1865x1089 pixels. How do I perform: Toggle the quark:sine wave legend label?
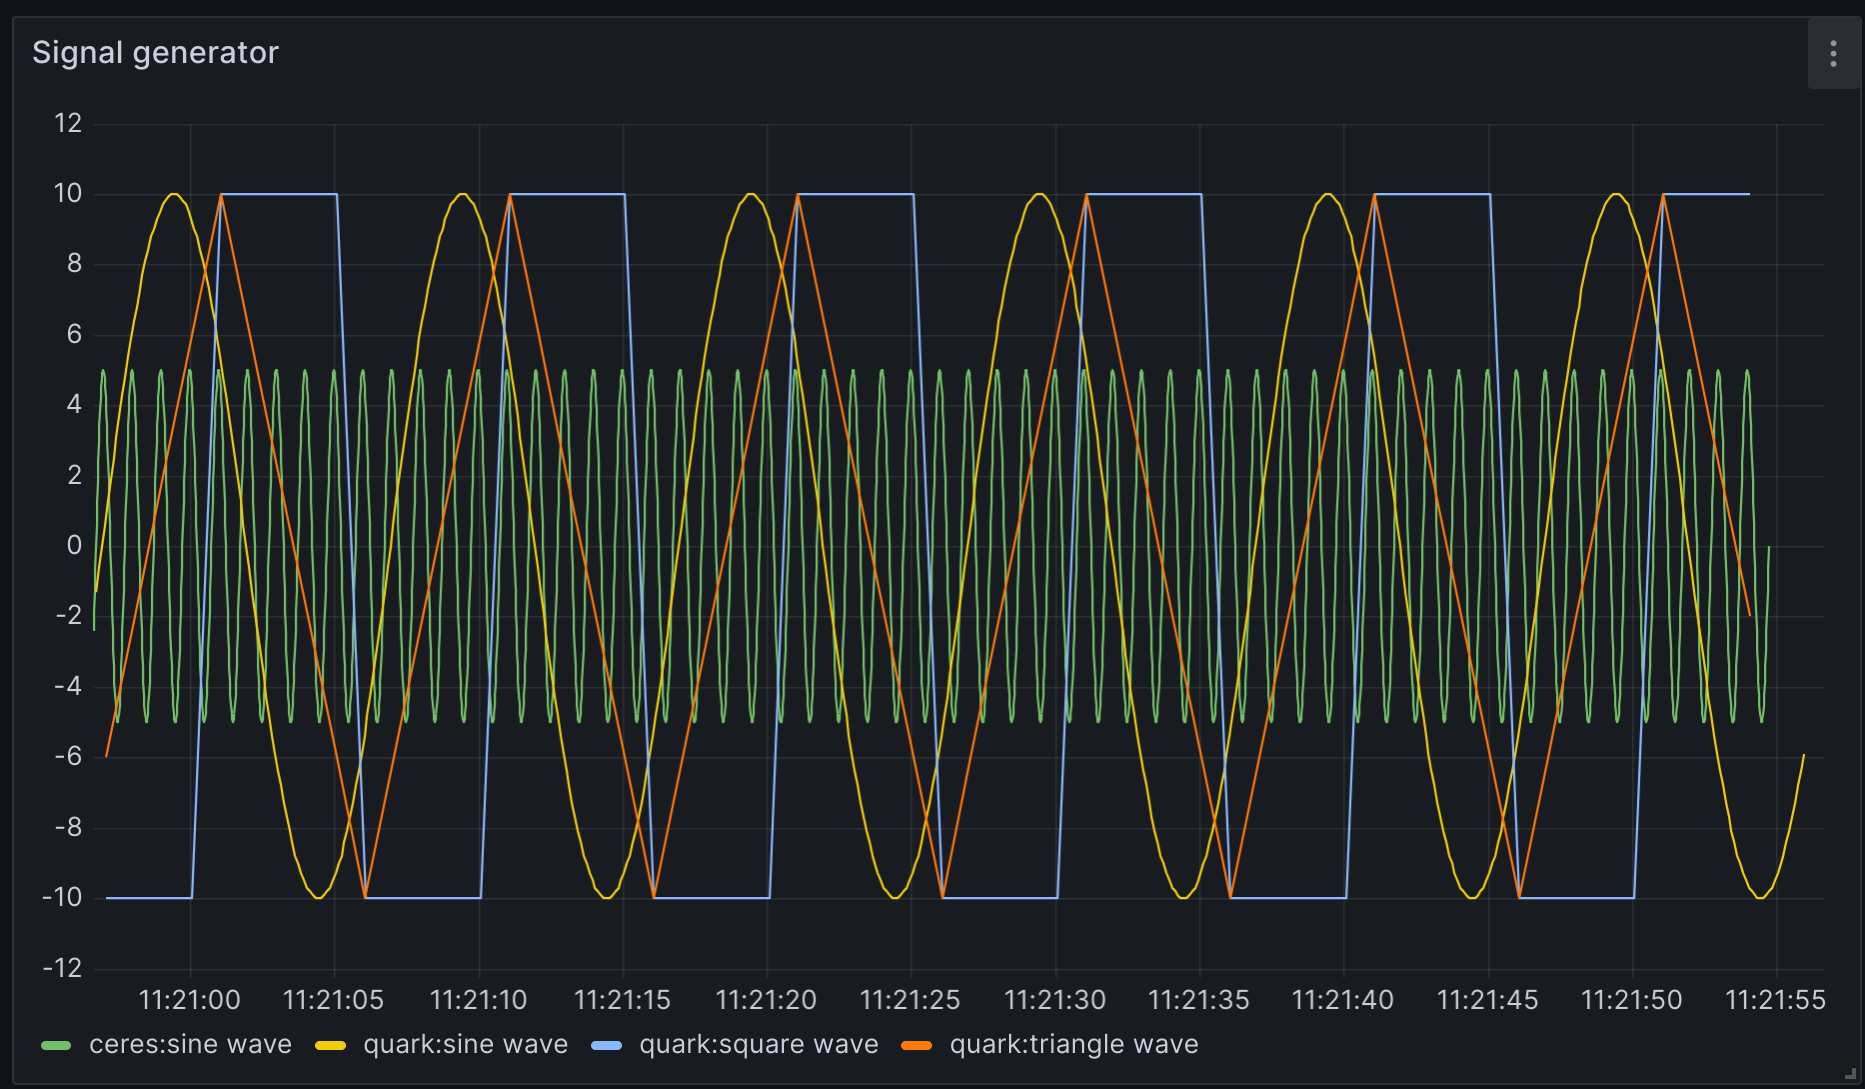pos(465,1045)
